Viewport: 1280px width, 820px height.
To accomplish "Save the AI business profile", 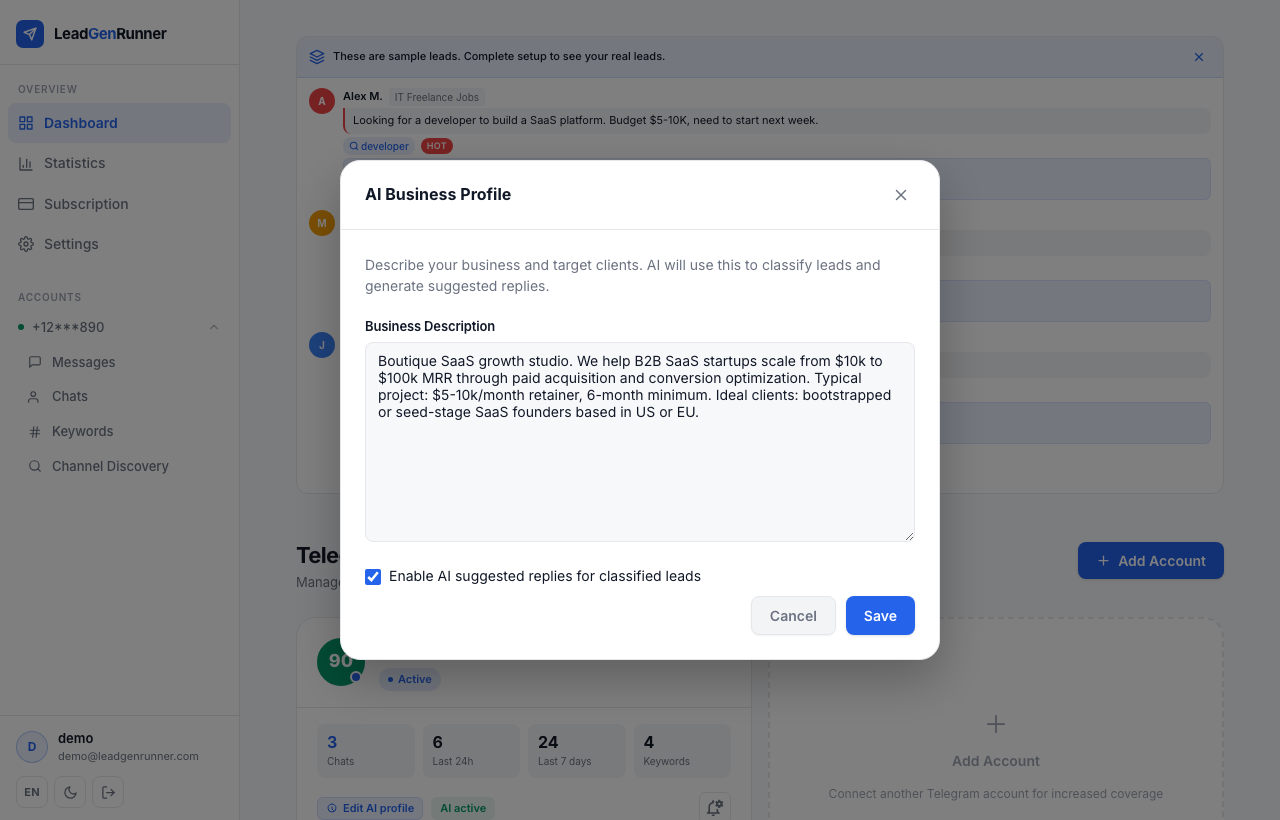I will click(x=880, y=616).
